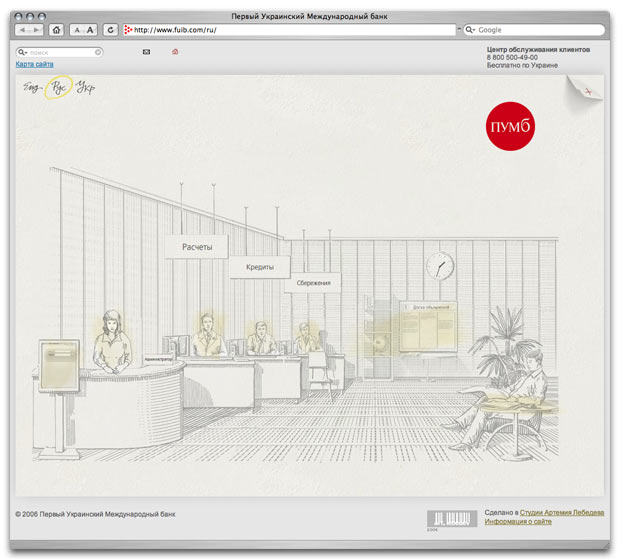Reload the page with the refresh button
Viewport: 620px width, 559px height.
(x=110, y=30)
